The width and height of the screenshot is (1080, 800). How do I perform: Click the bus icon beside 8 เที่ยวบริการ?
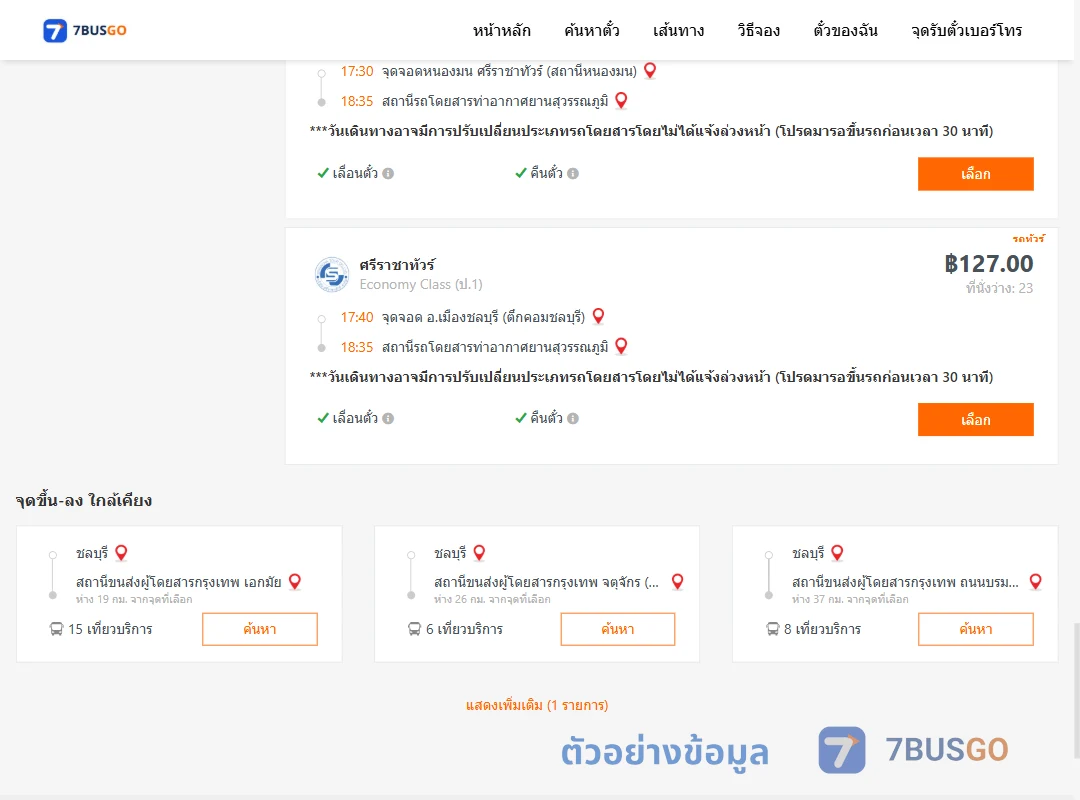point(773,629)
